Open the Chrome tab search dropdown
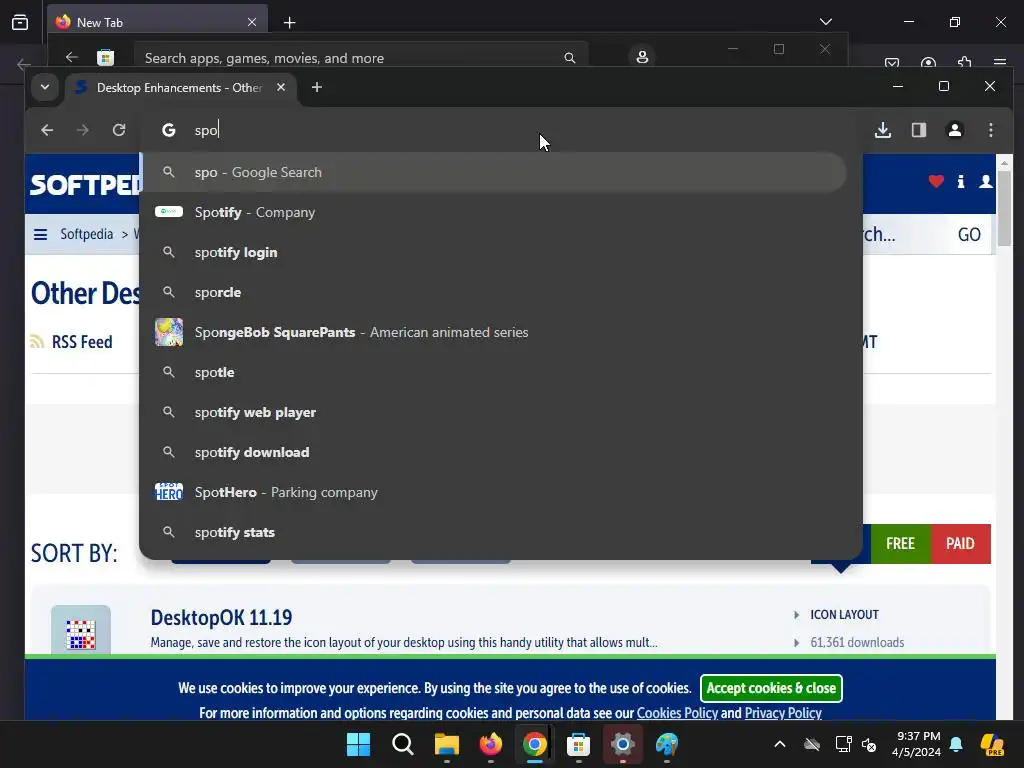Image resolution: width=1024 pixels, height=768 pixels. coord(44,87)
